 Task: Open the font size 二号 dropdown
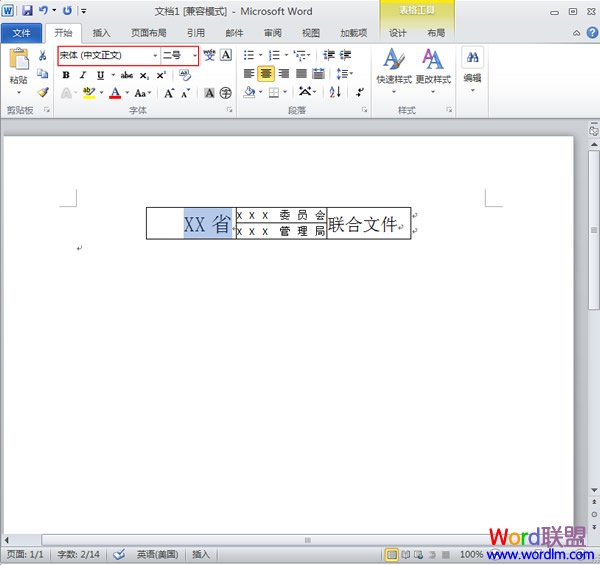[x=195, y=56]
